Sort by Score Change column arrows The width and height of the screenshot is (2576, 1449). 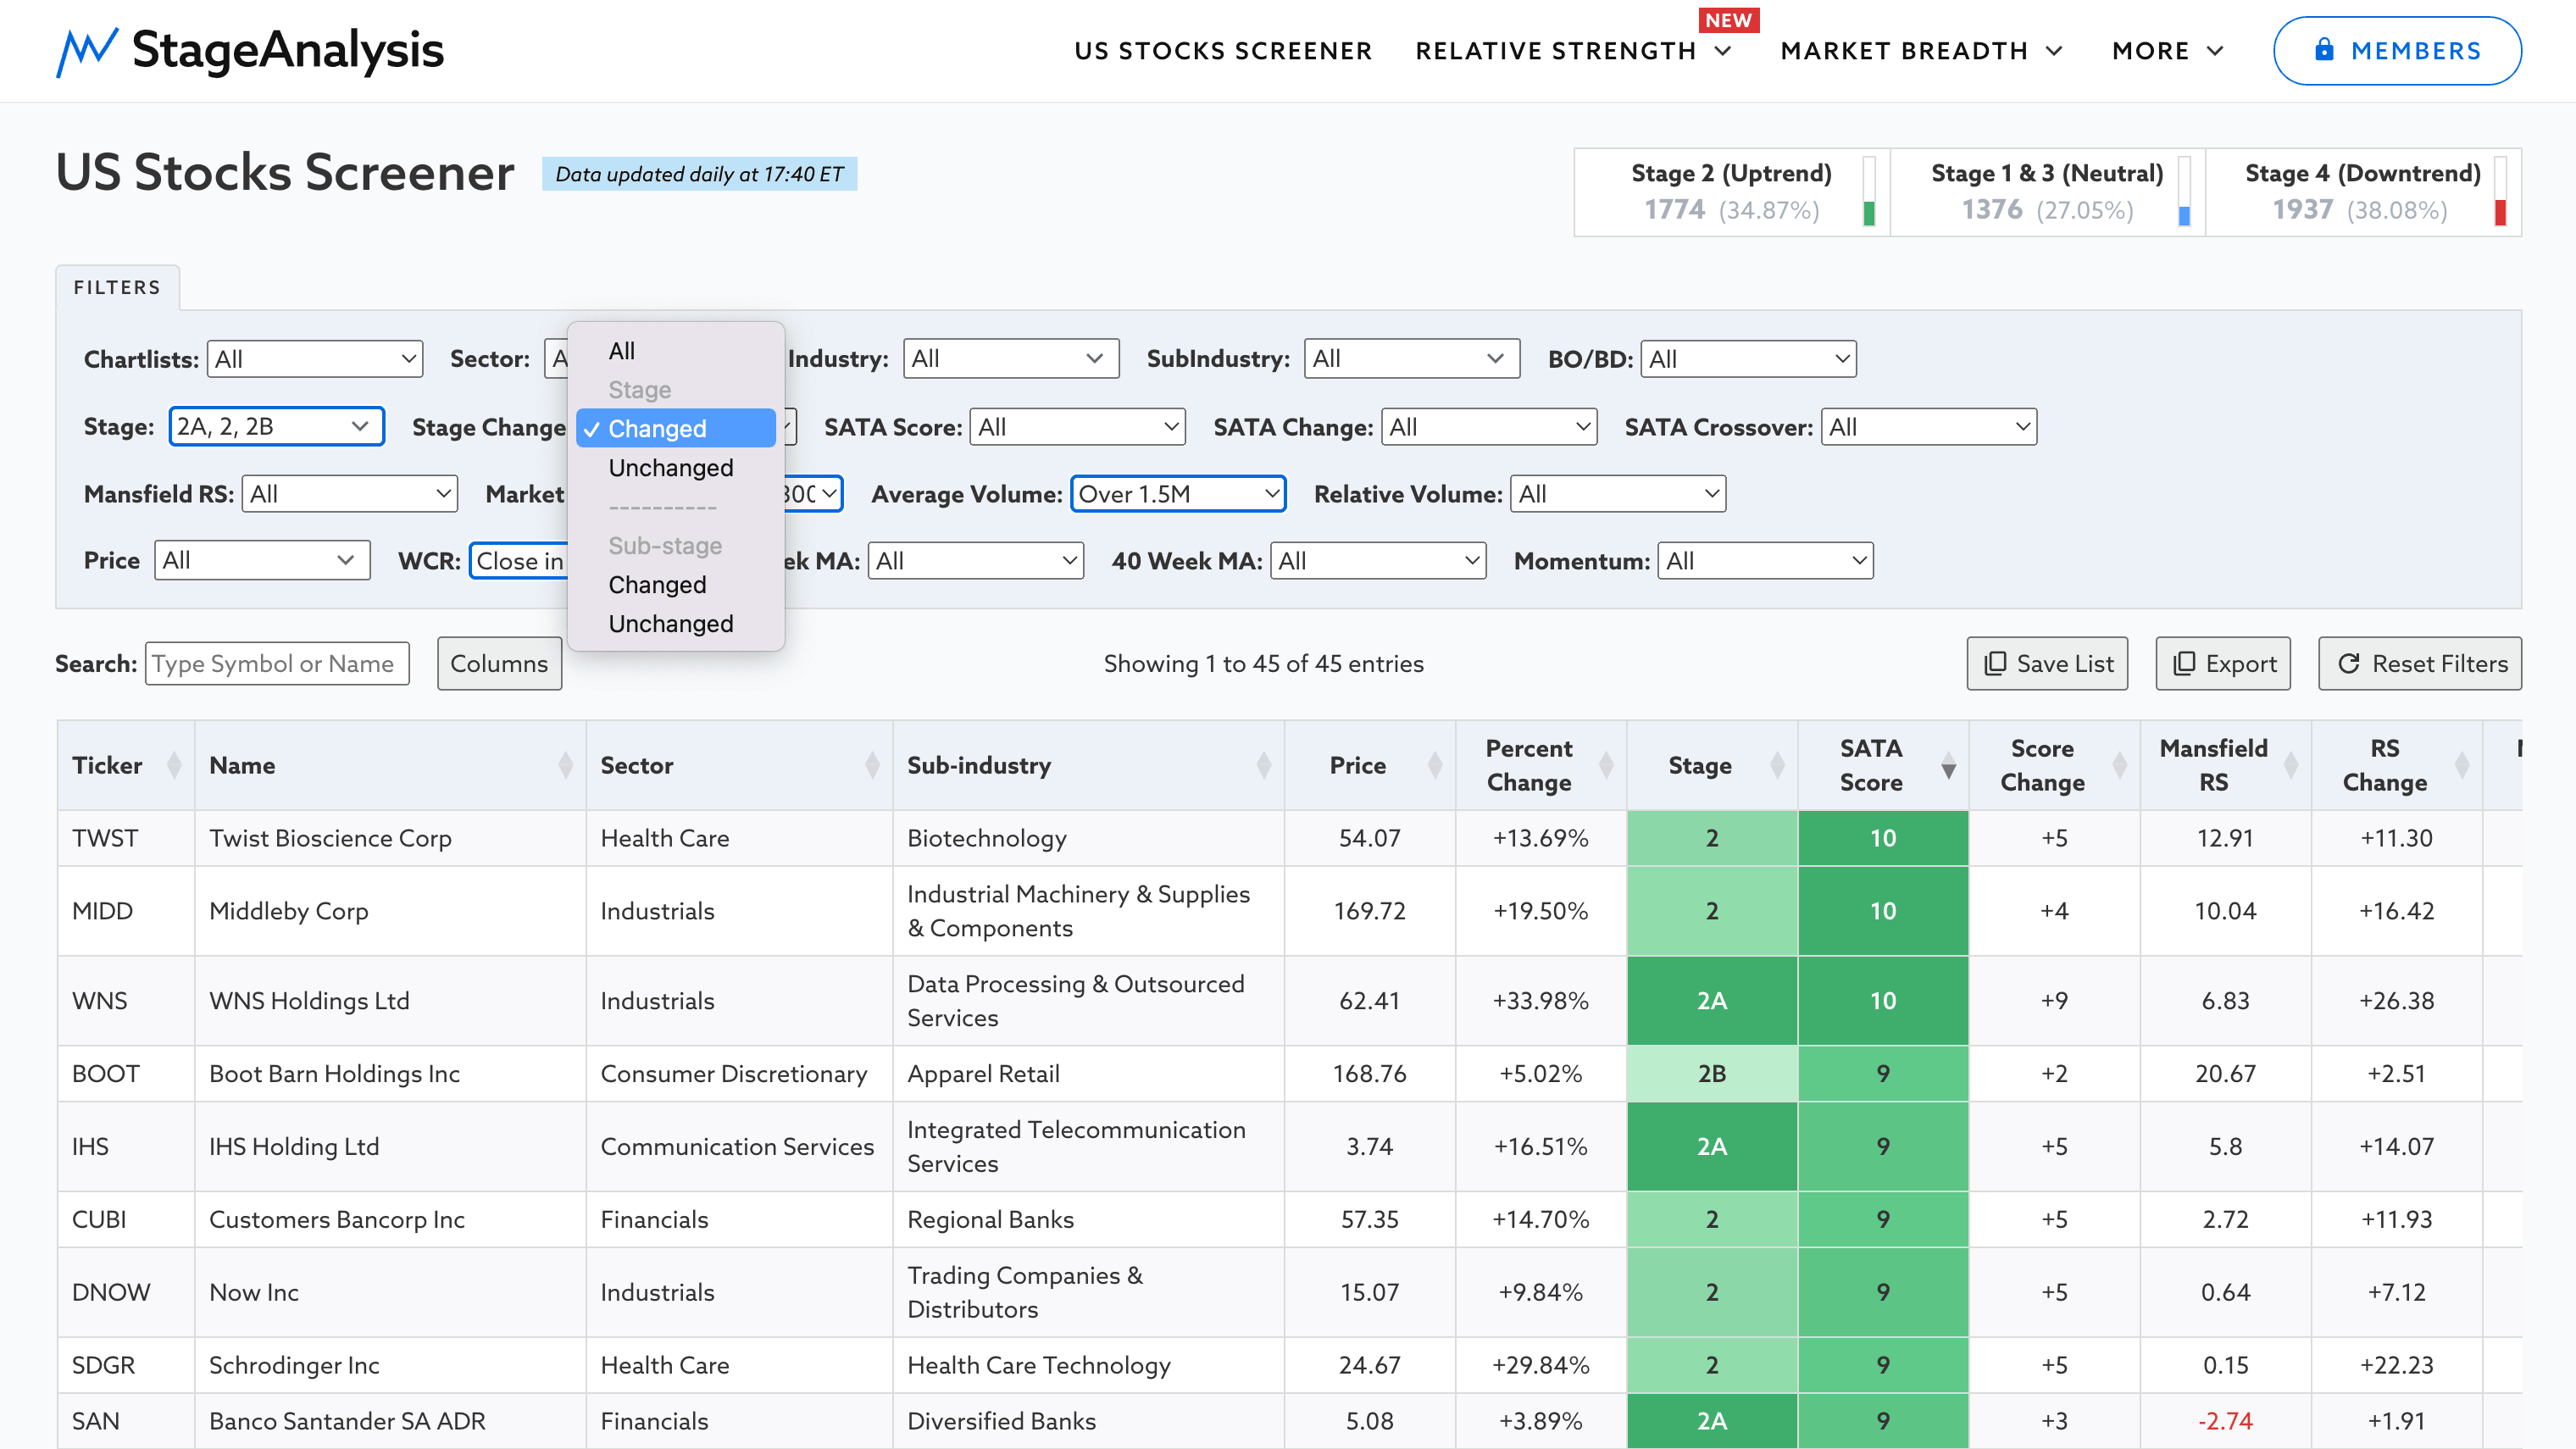(x=2119, y=765)
